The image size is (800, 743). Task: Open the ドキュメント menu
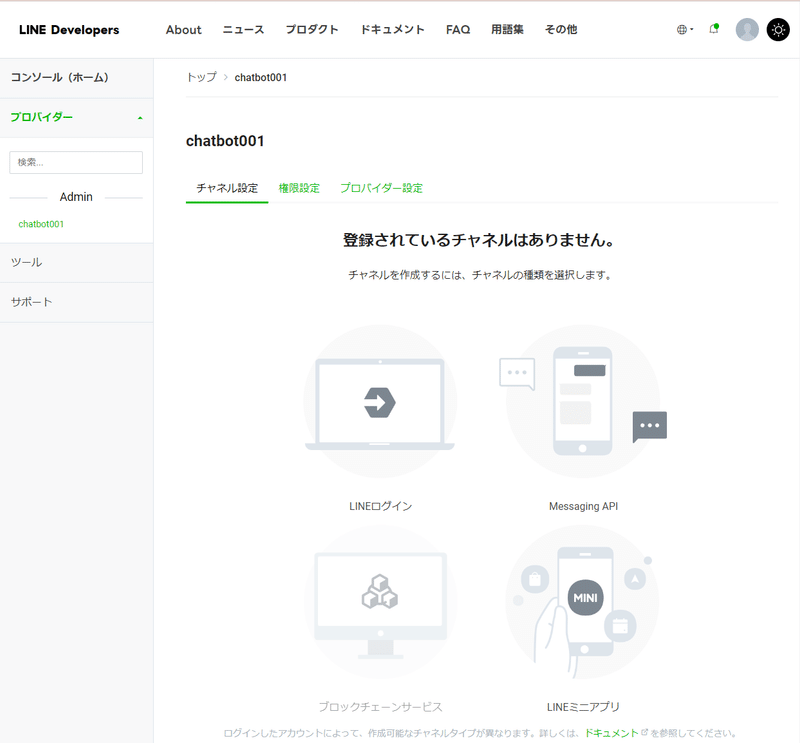pyautogui.click(x=392, y=30)
